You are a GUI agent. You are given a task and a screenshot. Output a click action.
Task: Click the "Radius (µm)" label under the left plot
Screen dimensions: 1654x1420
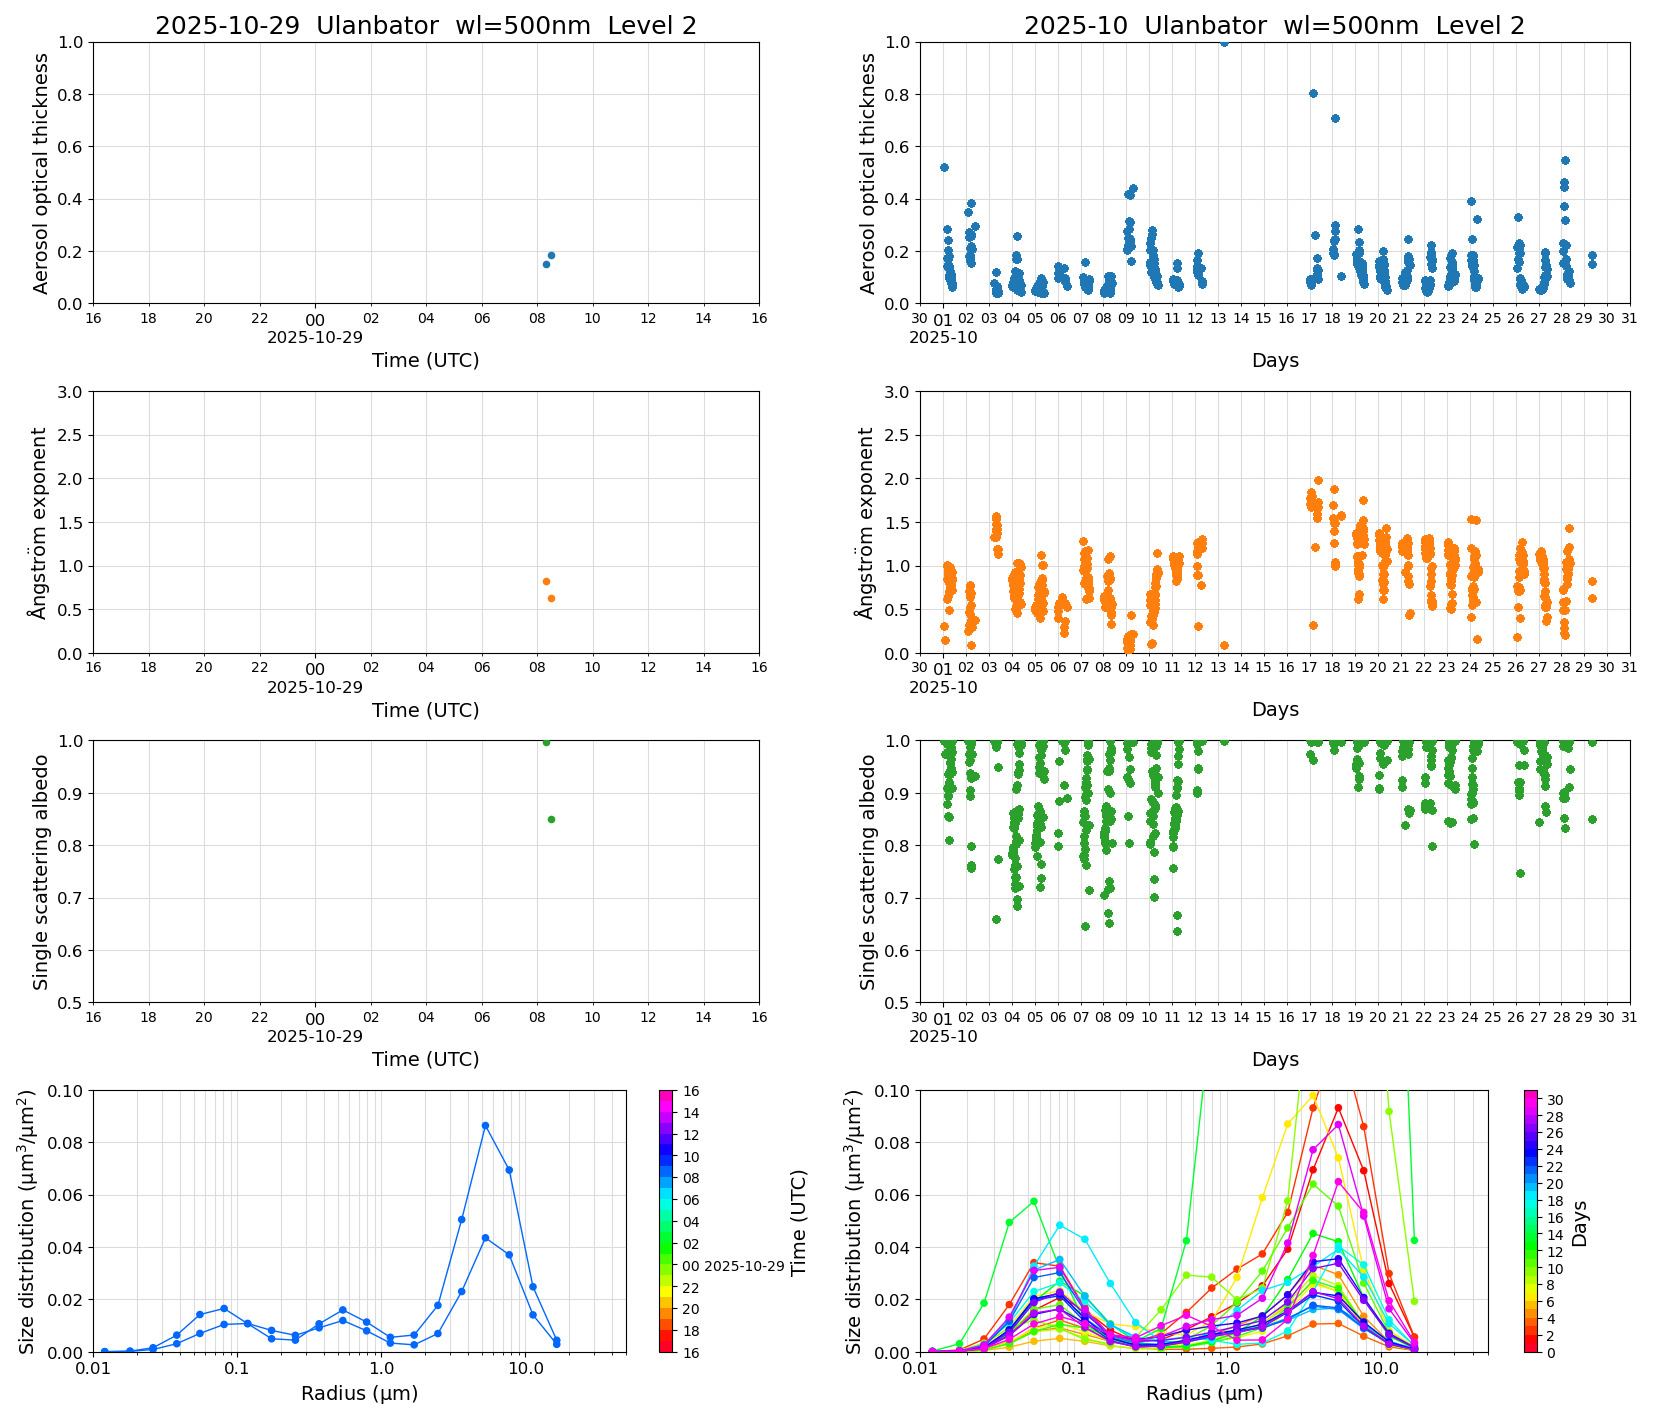(359, 1393)
